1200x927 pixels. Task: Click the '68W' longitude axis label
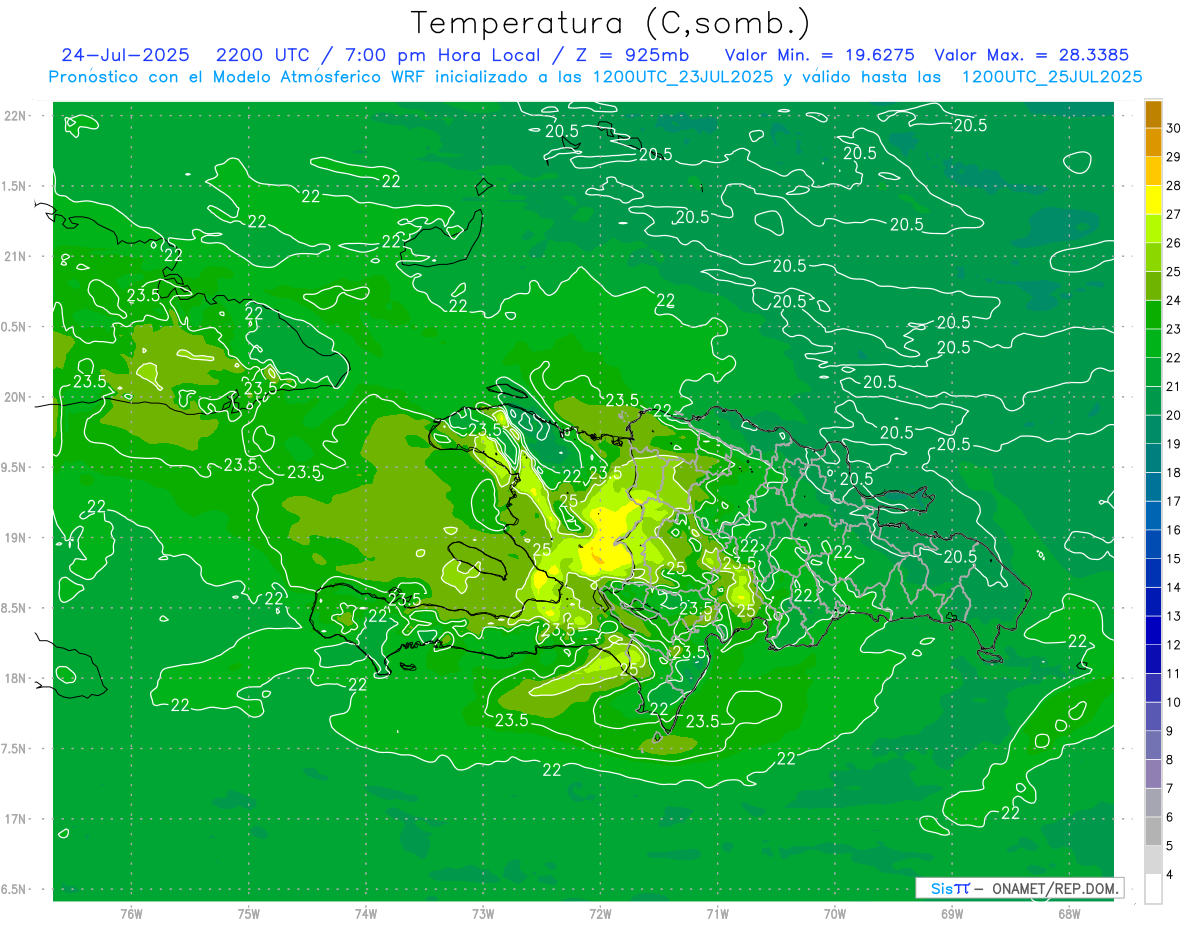point(1068,913)
